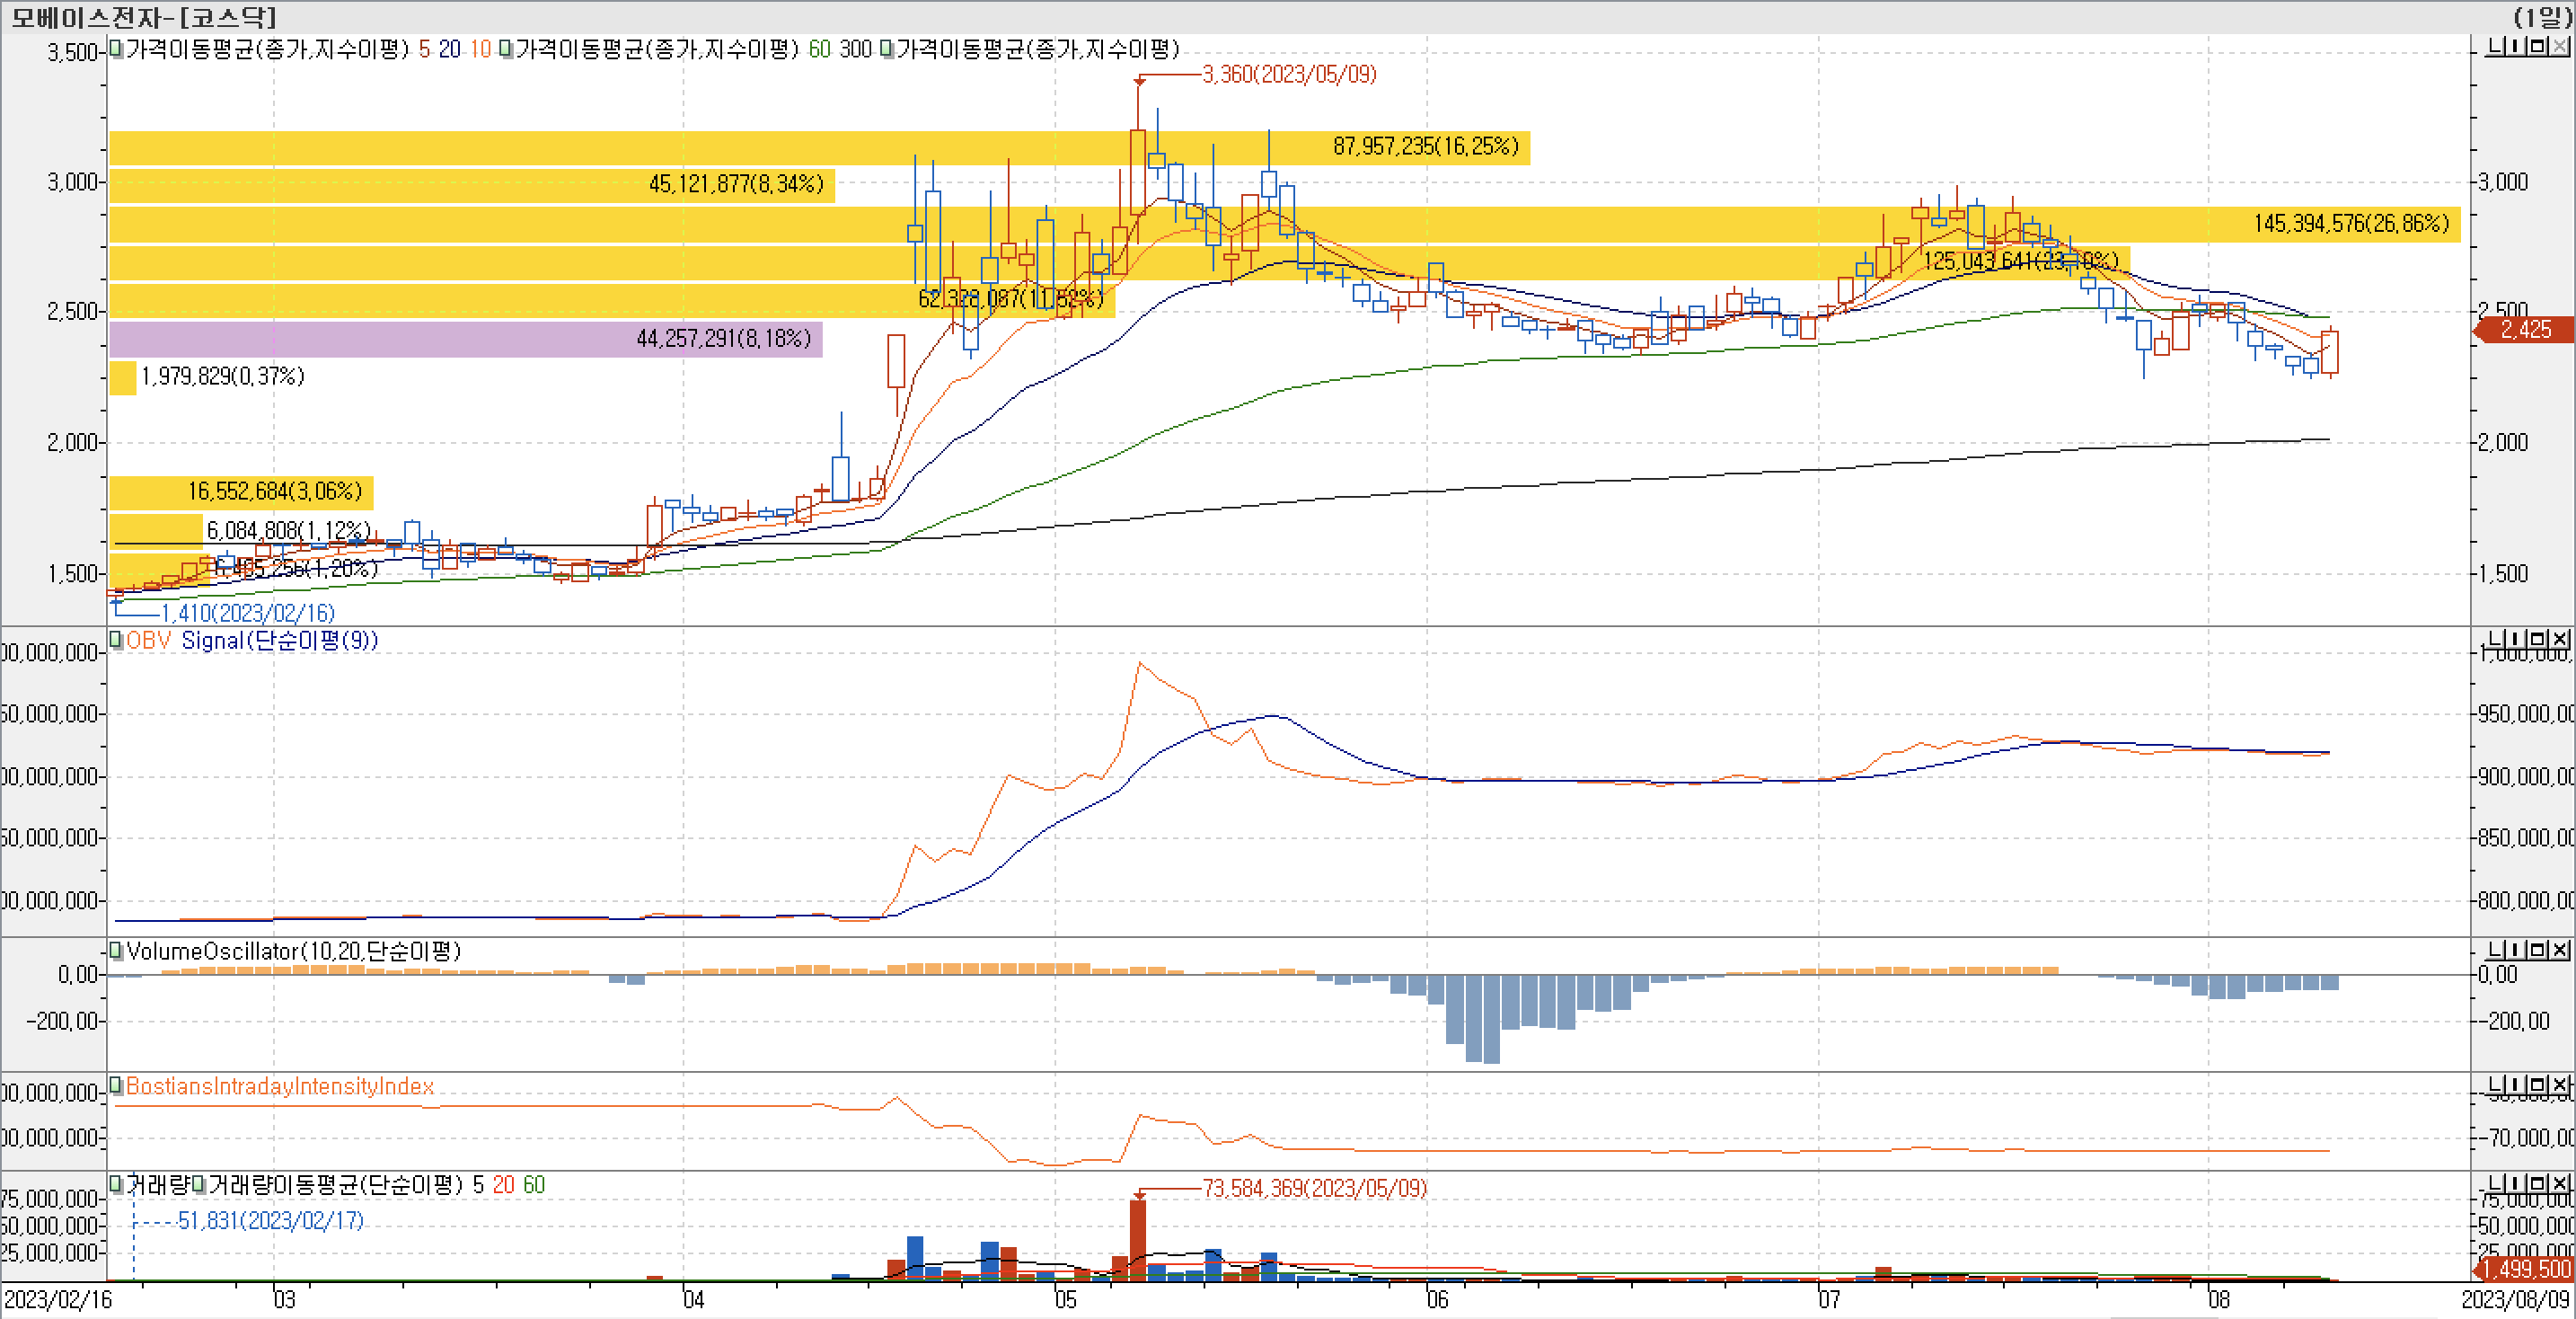The height and width of the screenshot is (1319, 2576).
Task: Click the first layout icon in the VolumeOscillator panel header
Action: 2496,950
